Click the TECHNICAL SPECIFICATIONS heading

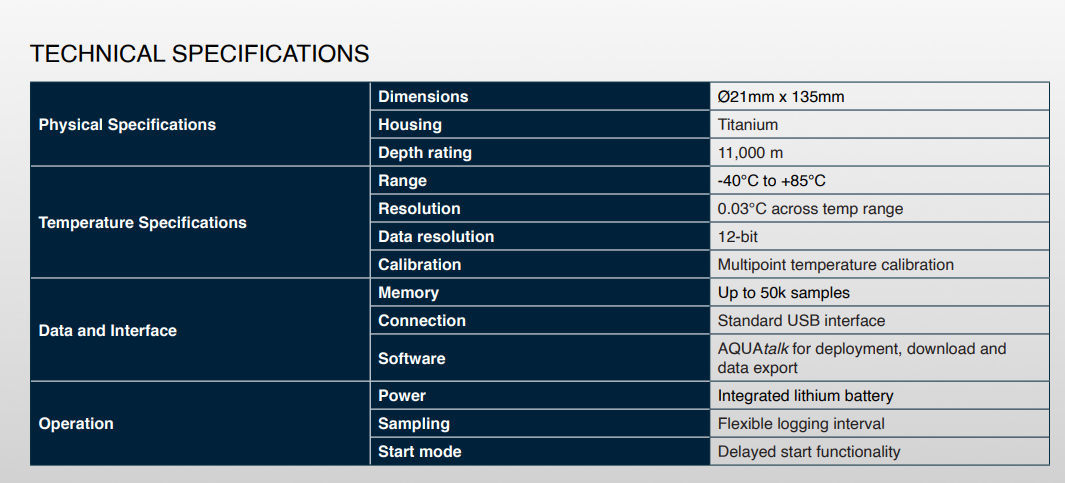tap(199, 54)
